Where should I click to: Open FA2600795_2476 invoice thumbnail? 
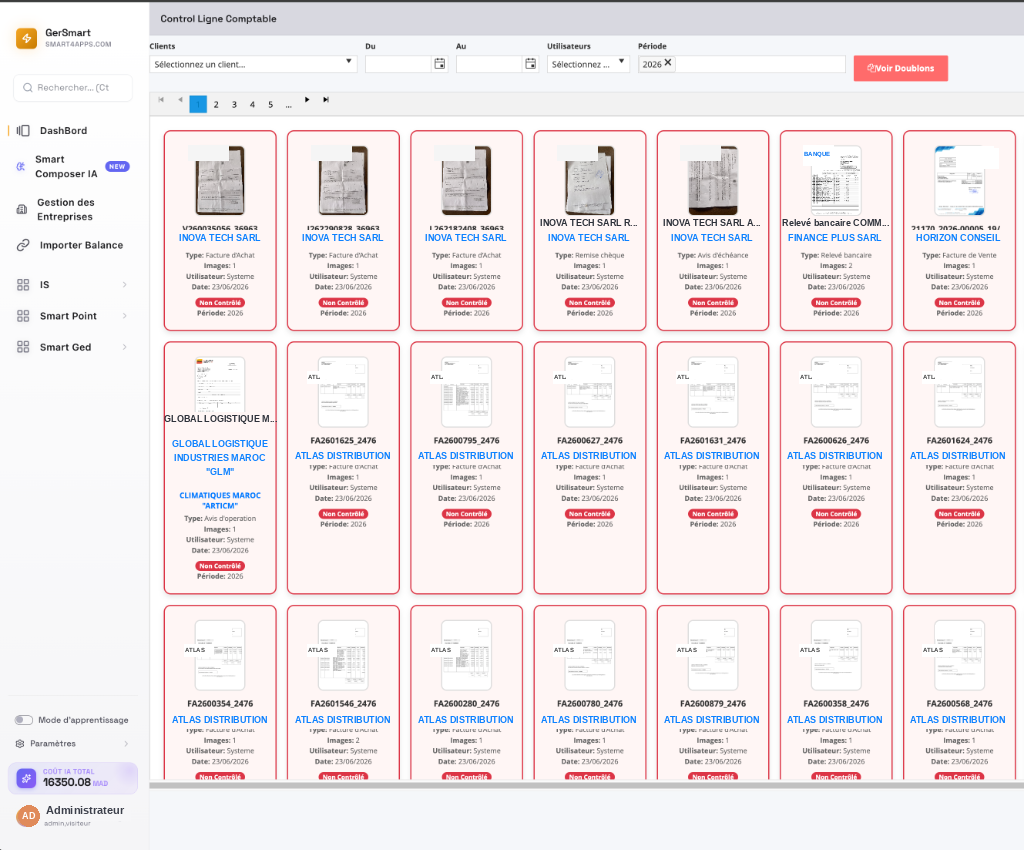point(466,392)
